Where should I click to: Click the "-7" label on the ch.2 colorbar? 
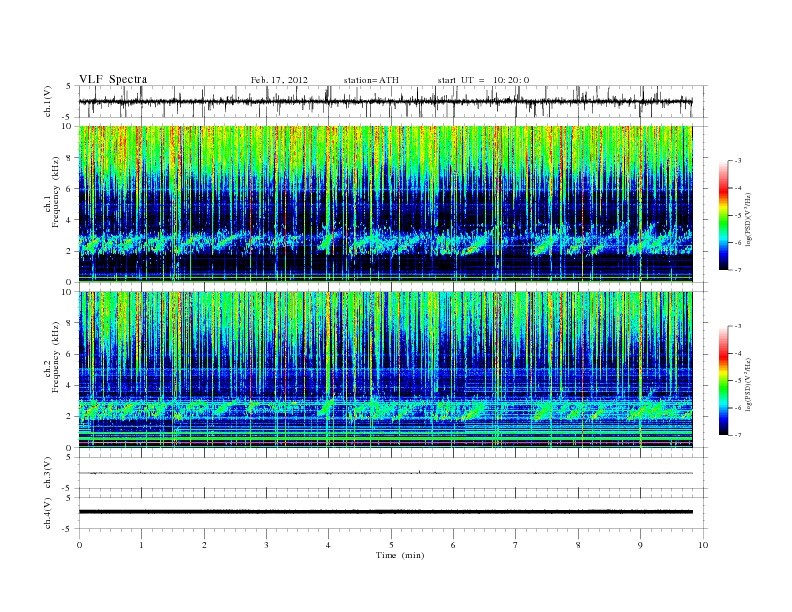pyautogui.click(x=738, y=435)
